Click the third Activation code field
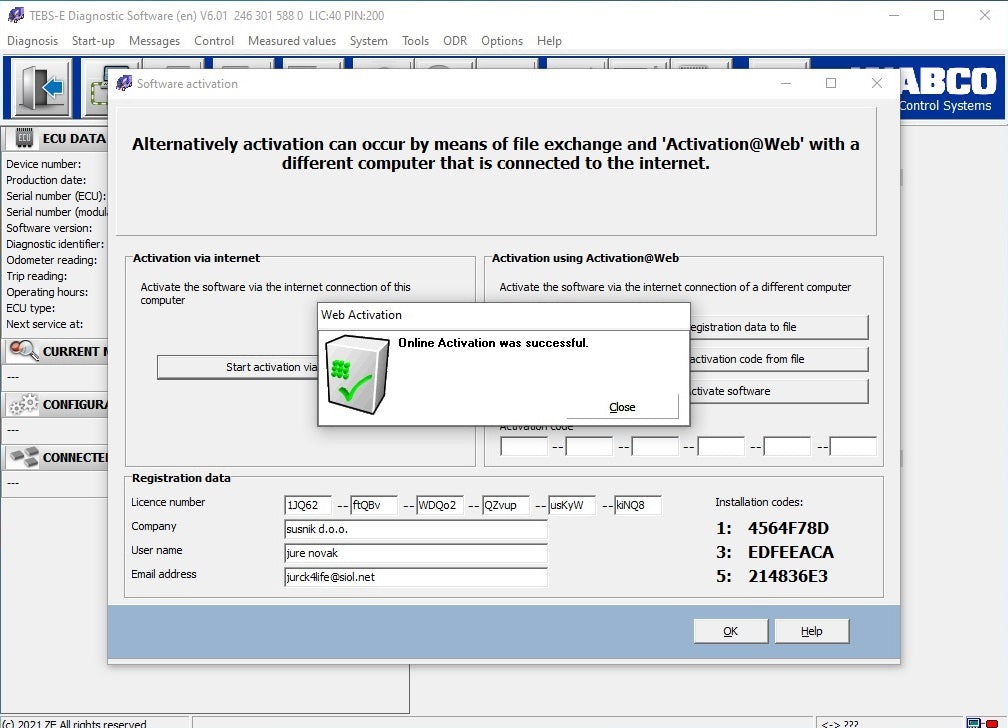The image size is (1008, 728). (655, 446)
